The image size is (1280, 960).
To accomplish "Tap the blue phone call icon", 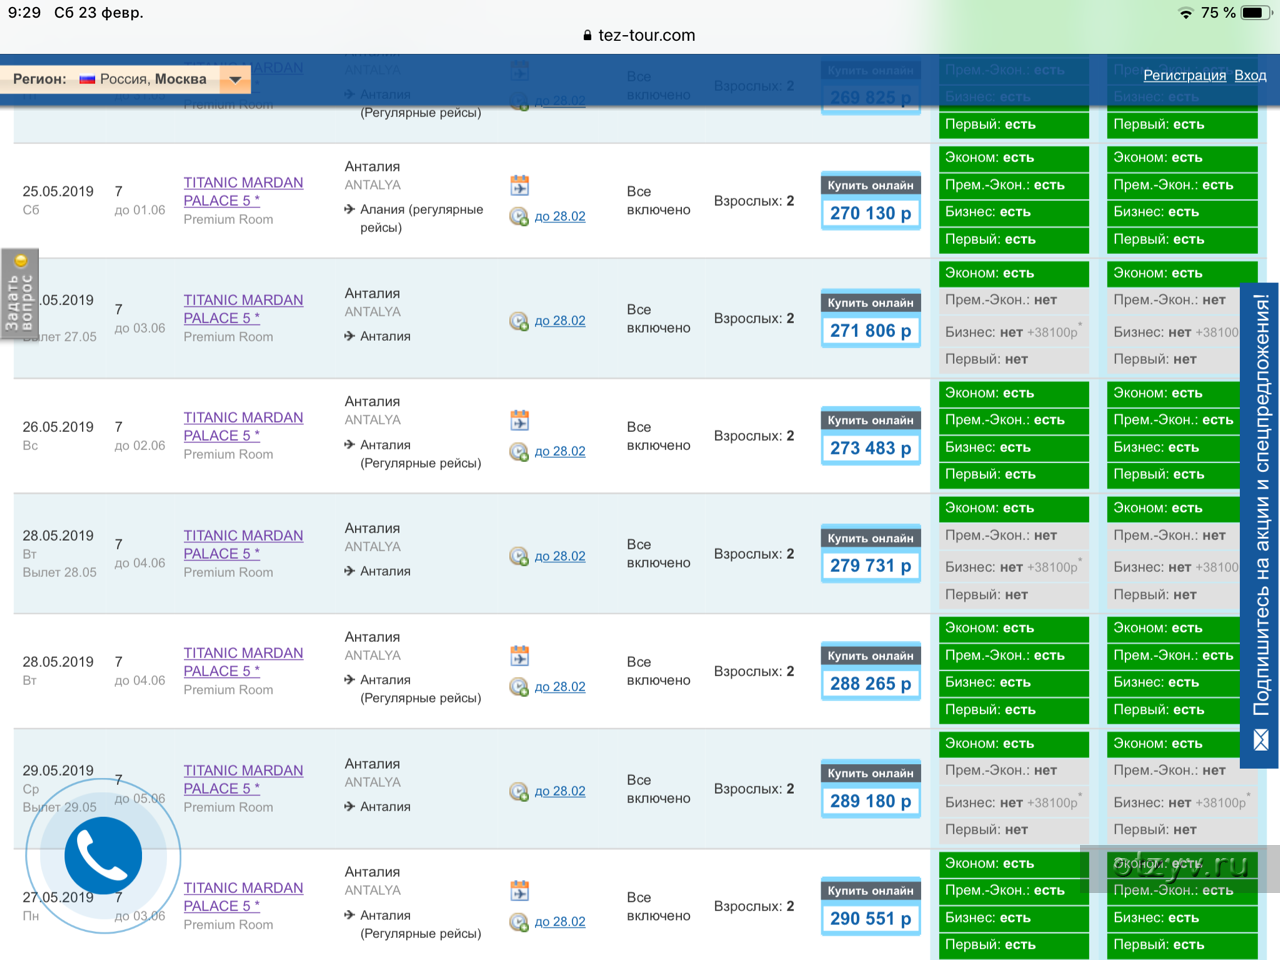I will coord(103,856).
